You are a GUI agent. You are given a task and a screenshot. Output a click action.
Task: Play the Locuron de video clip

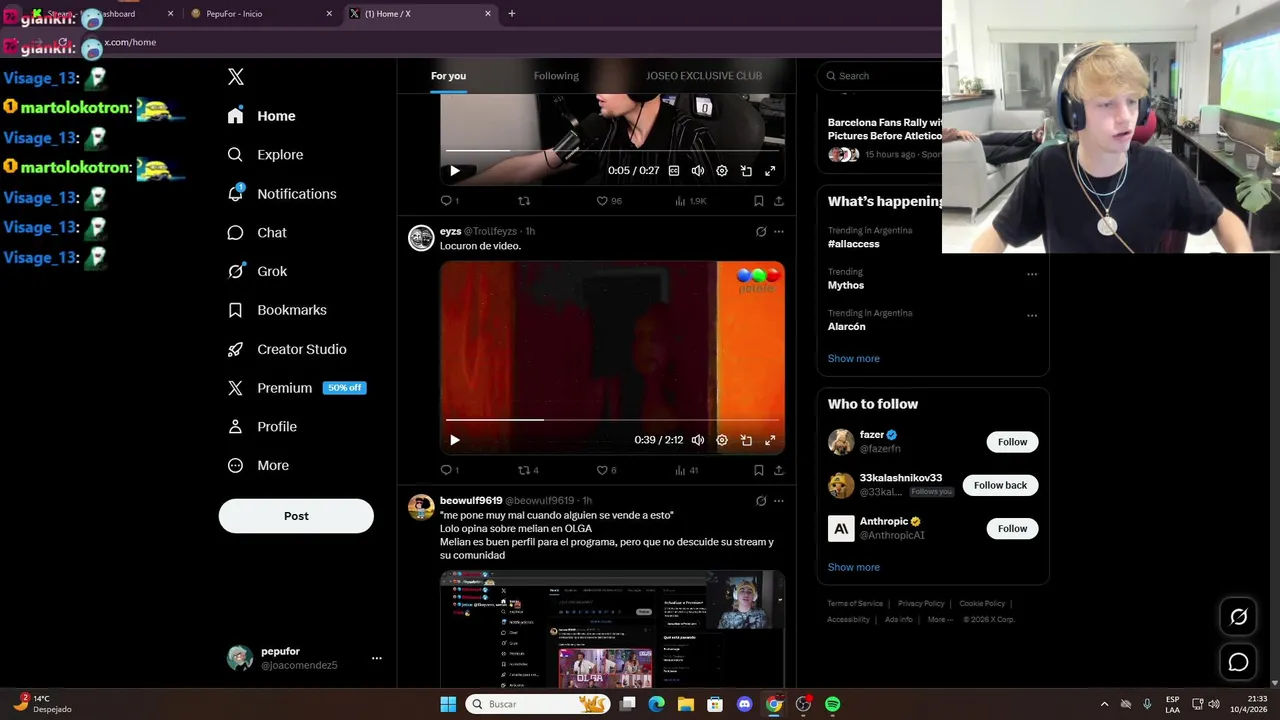coord(455,440)
